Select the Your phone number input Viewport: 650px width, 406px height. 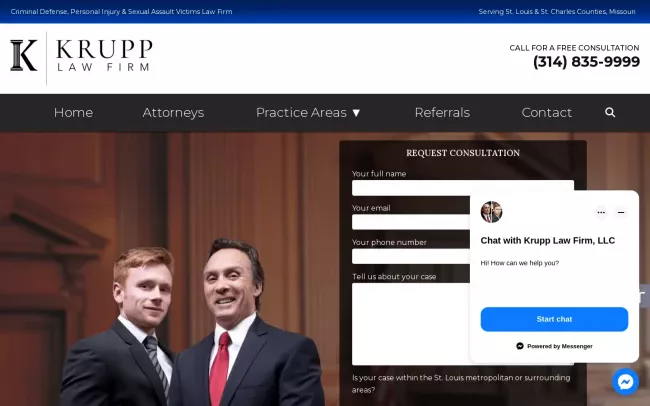tap(411, 256)
